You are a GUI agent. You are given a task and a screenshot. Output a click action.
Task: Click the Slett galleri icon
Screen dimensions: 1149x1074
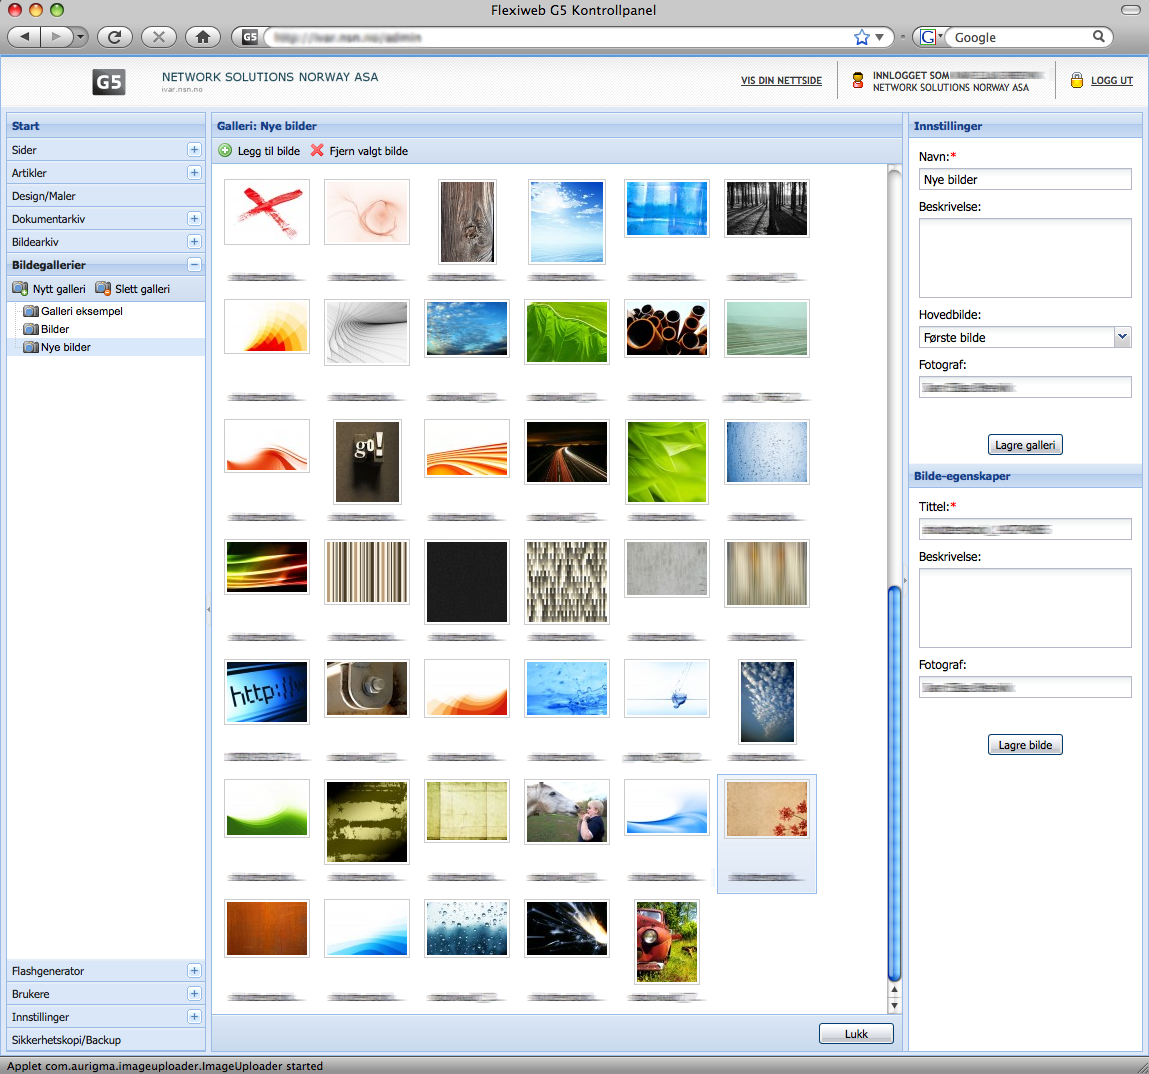[102, 289]
